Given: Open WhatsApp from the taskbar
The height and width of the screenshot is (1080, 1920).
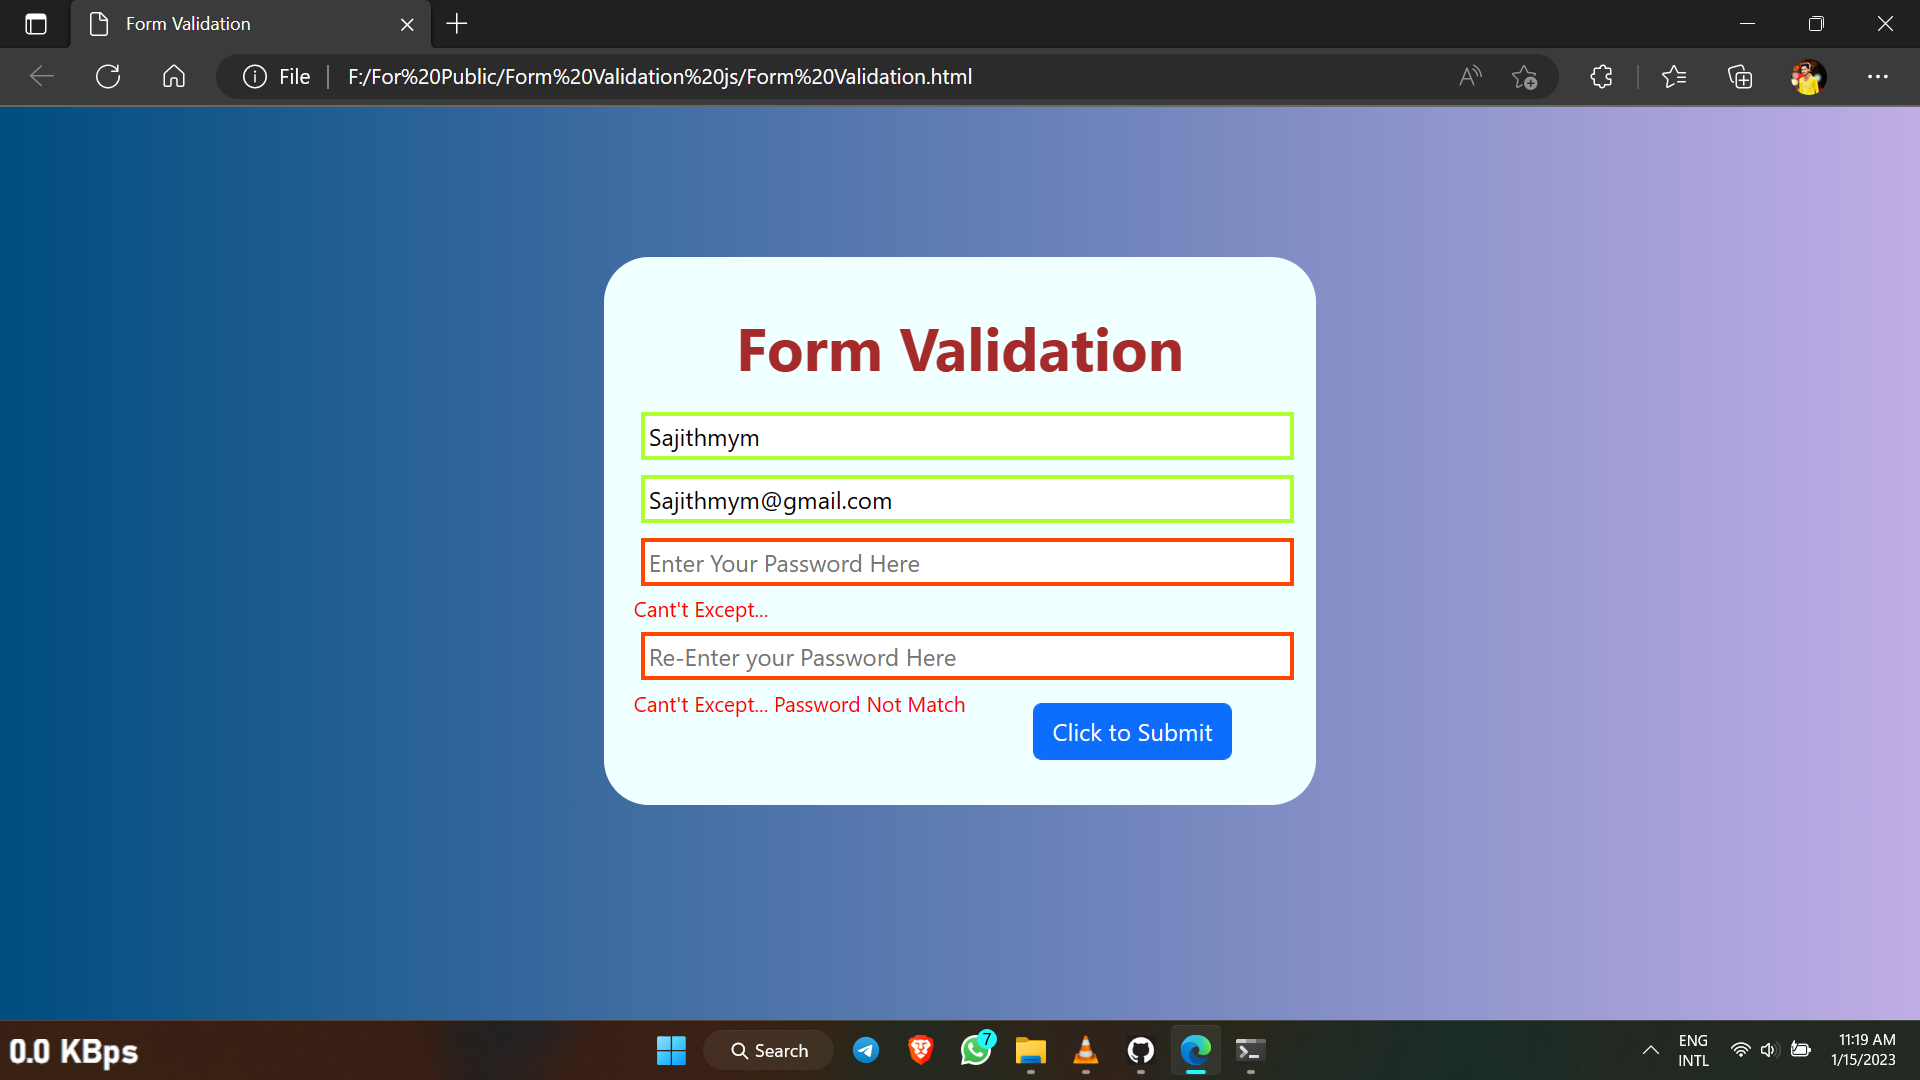Looking at the screenshot, I should [x=976, y=1050].
